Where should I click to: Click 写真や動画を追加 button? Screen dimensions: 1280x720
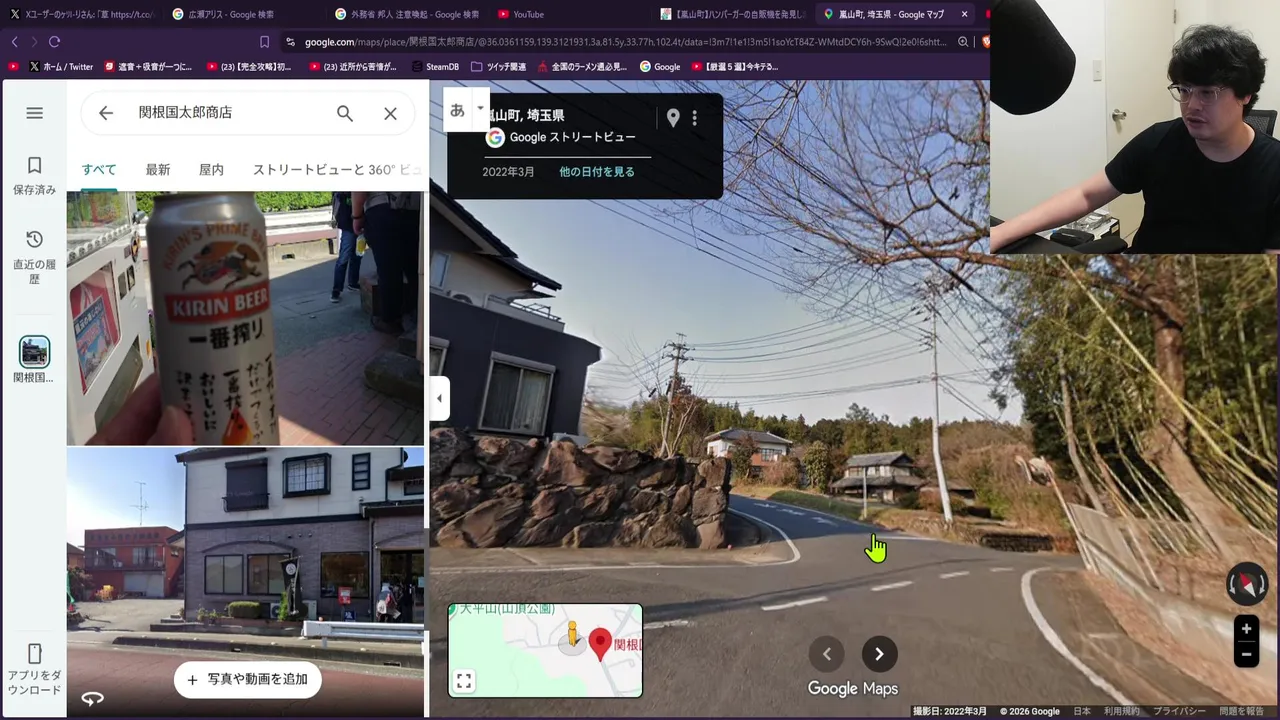point(247,679)
